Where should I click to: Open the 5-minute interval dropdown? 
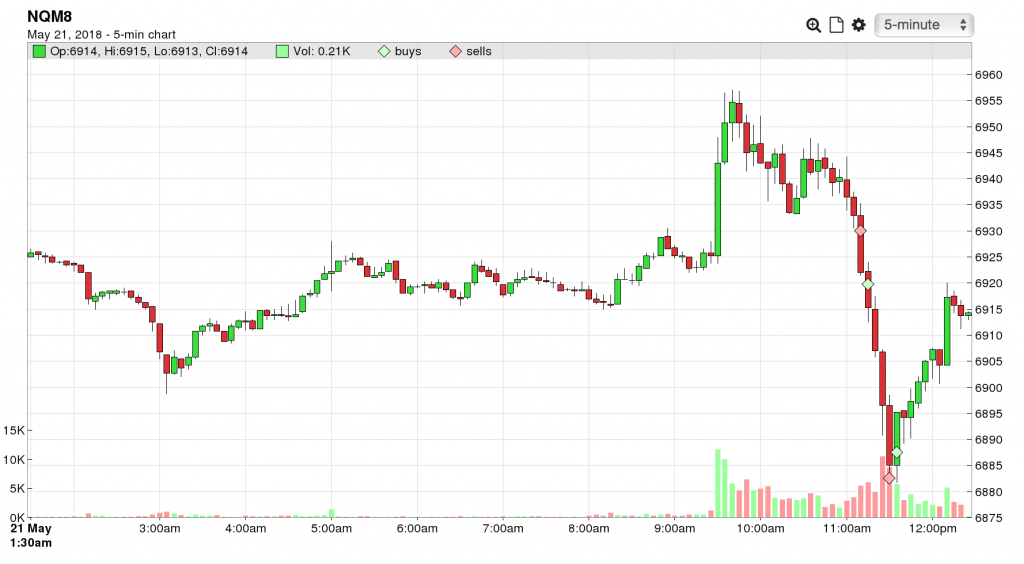pyautogui.click(x=924, y=25)
